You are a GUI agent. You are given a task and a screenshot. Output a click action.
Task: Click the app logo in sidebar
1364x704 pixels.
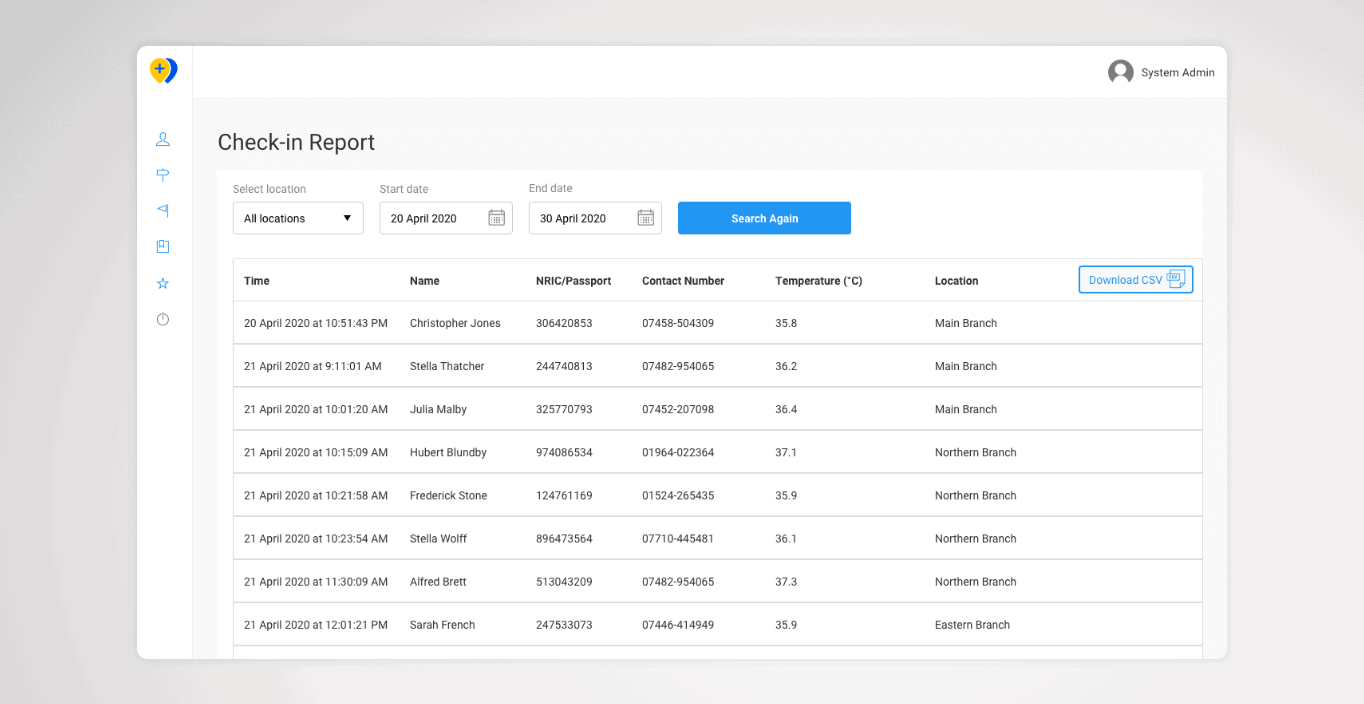(163, 70)
